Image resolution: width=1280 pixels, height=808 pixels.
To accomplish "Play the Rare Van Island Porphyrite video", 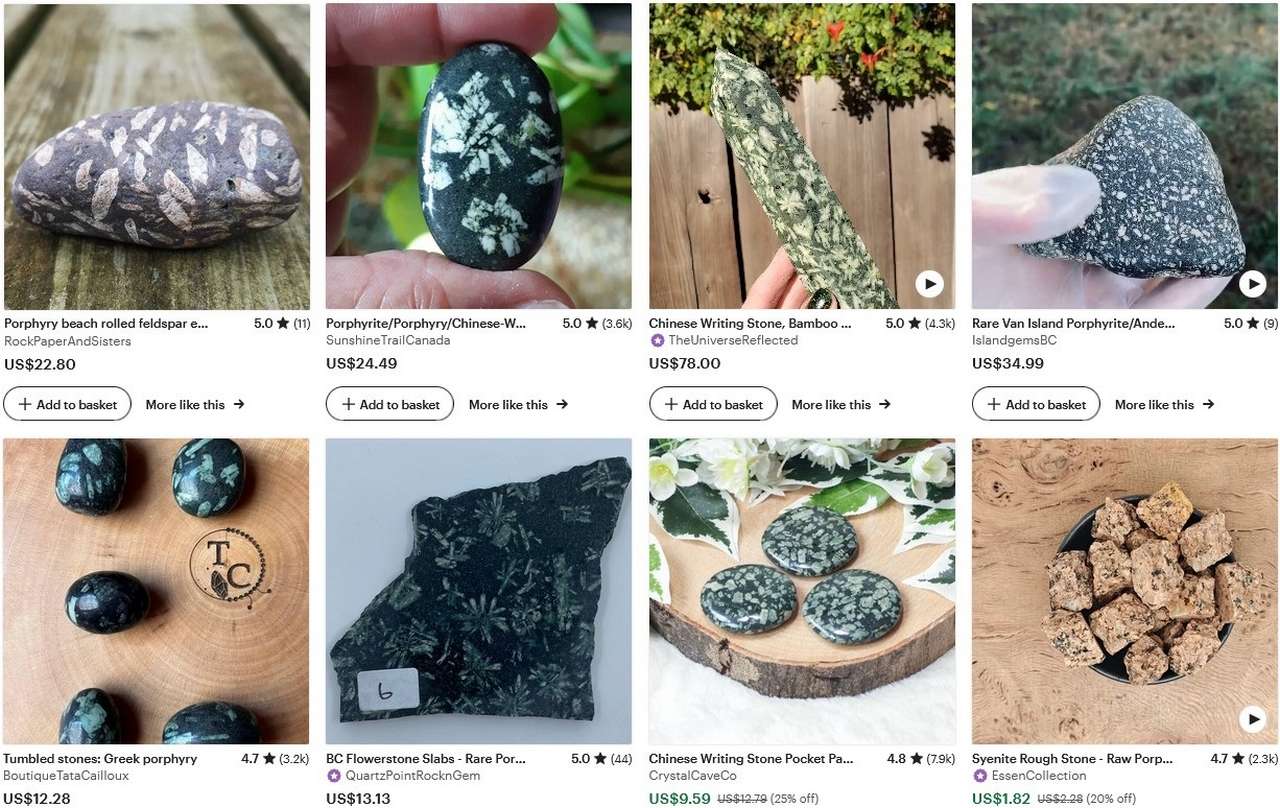I will [x=1253, y=283].
